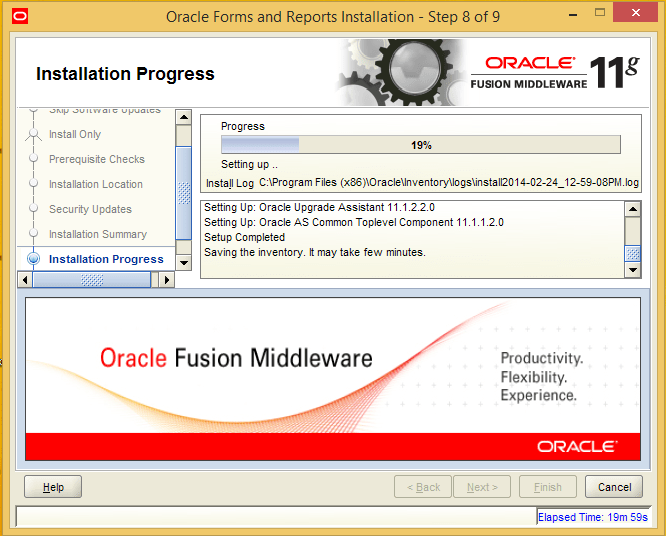The width and height of the screenshot is (666, 536).
Task: Select the Installation Progress step
Action: 106,259
